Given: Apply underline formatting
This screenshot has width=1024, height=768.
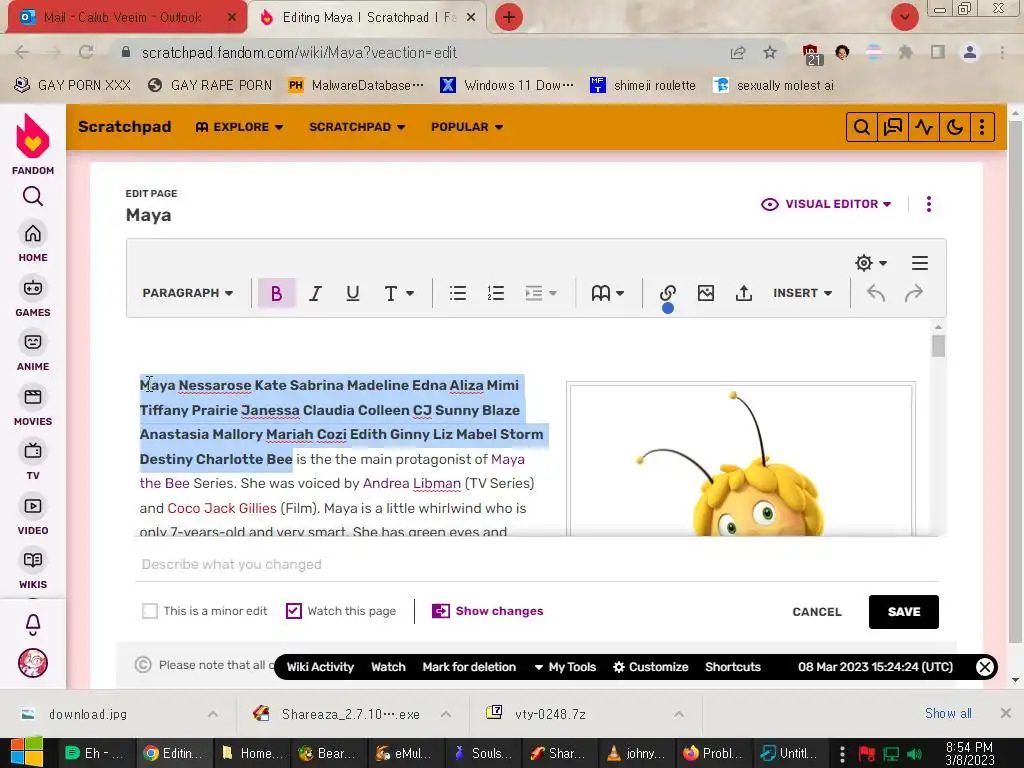Looking at the screenshot, I should click(x=353, y=293).
